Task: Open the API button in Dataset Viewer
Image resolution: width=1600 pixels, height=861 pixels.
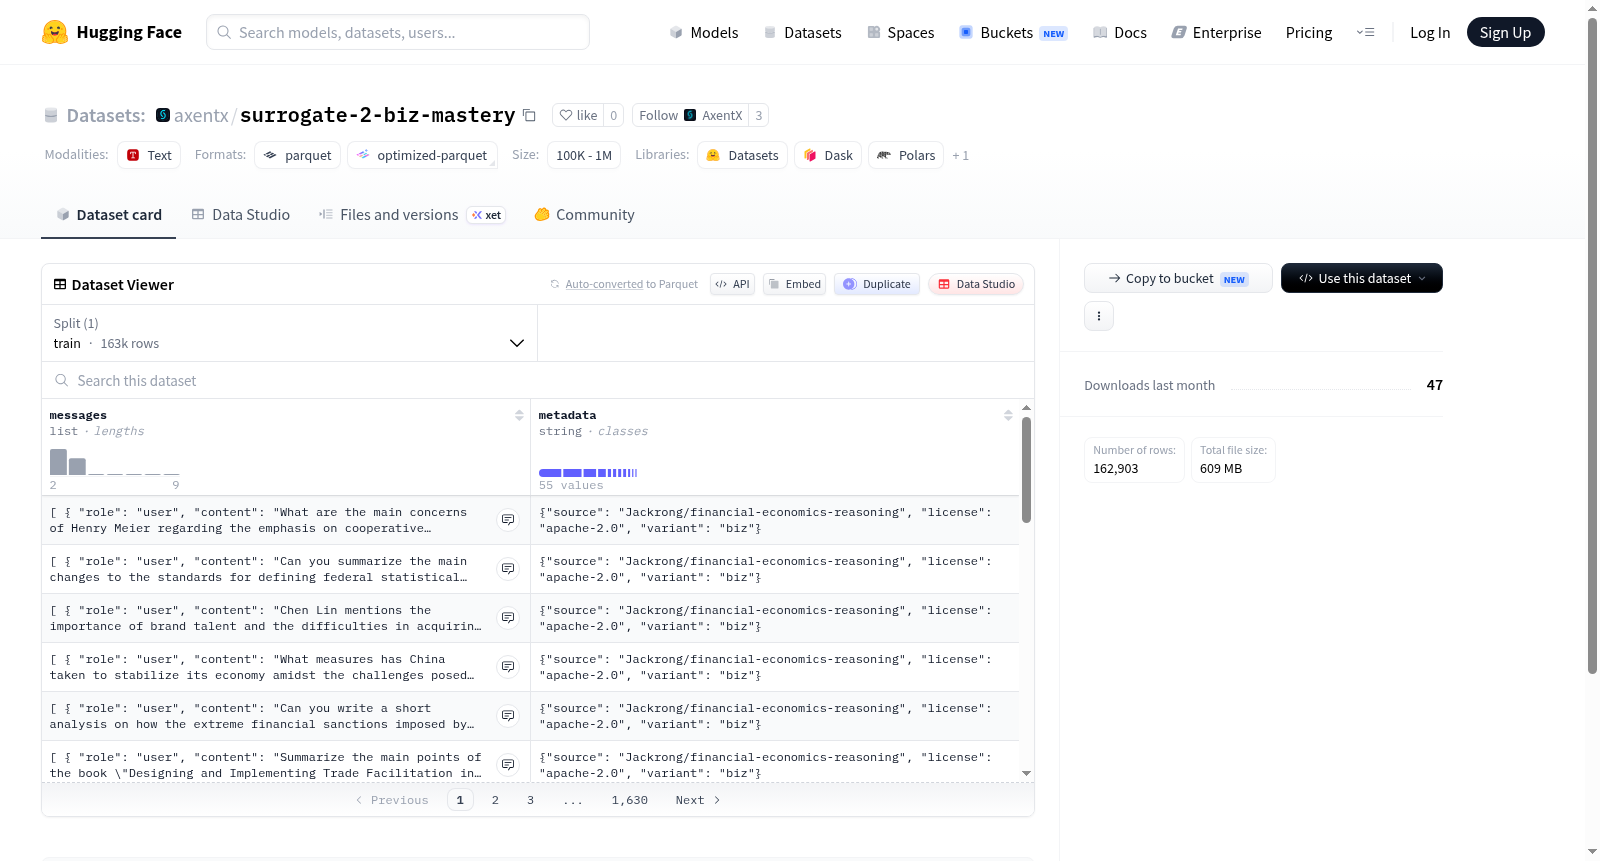Action: (733, 284)
